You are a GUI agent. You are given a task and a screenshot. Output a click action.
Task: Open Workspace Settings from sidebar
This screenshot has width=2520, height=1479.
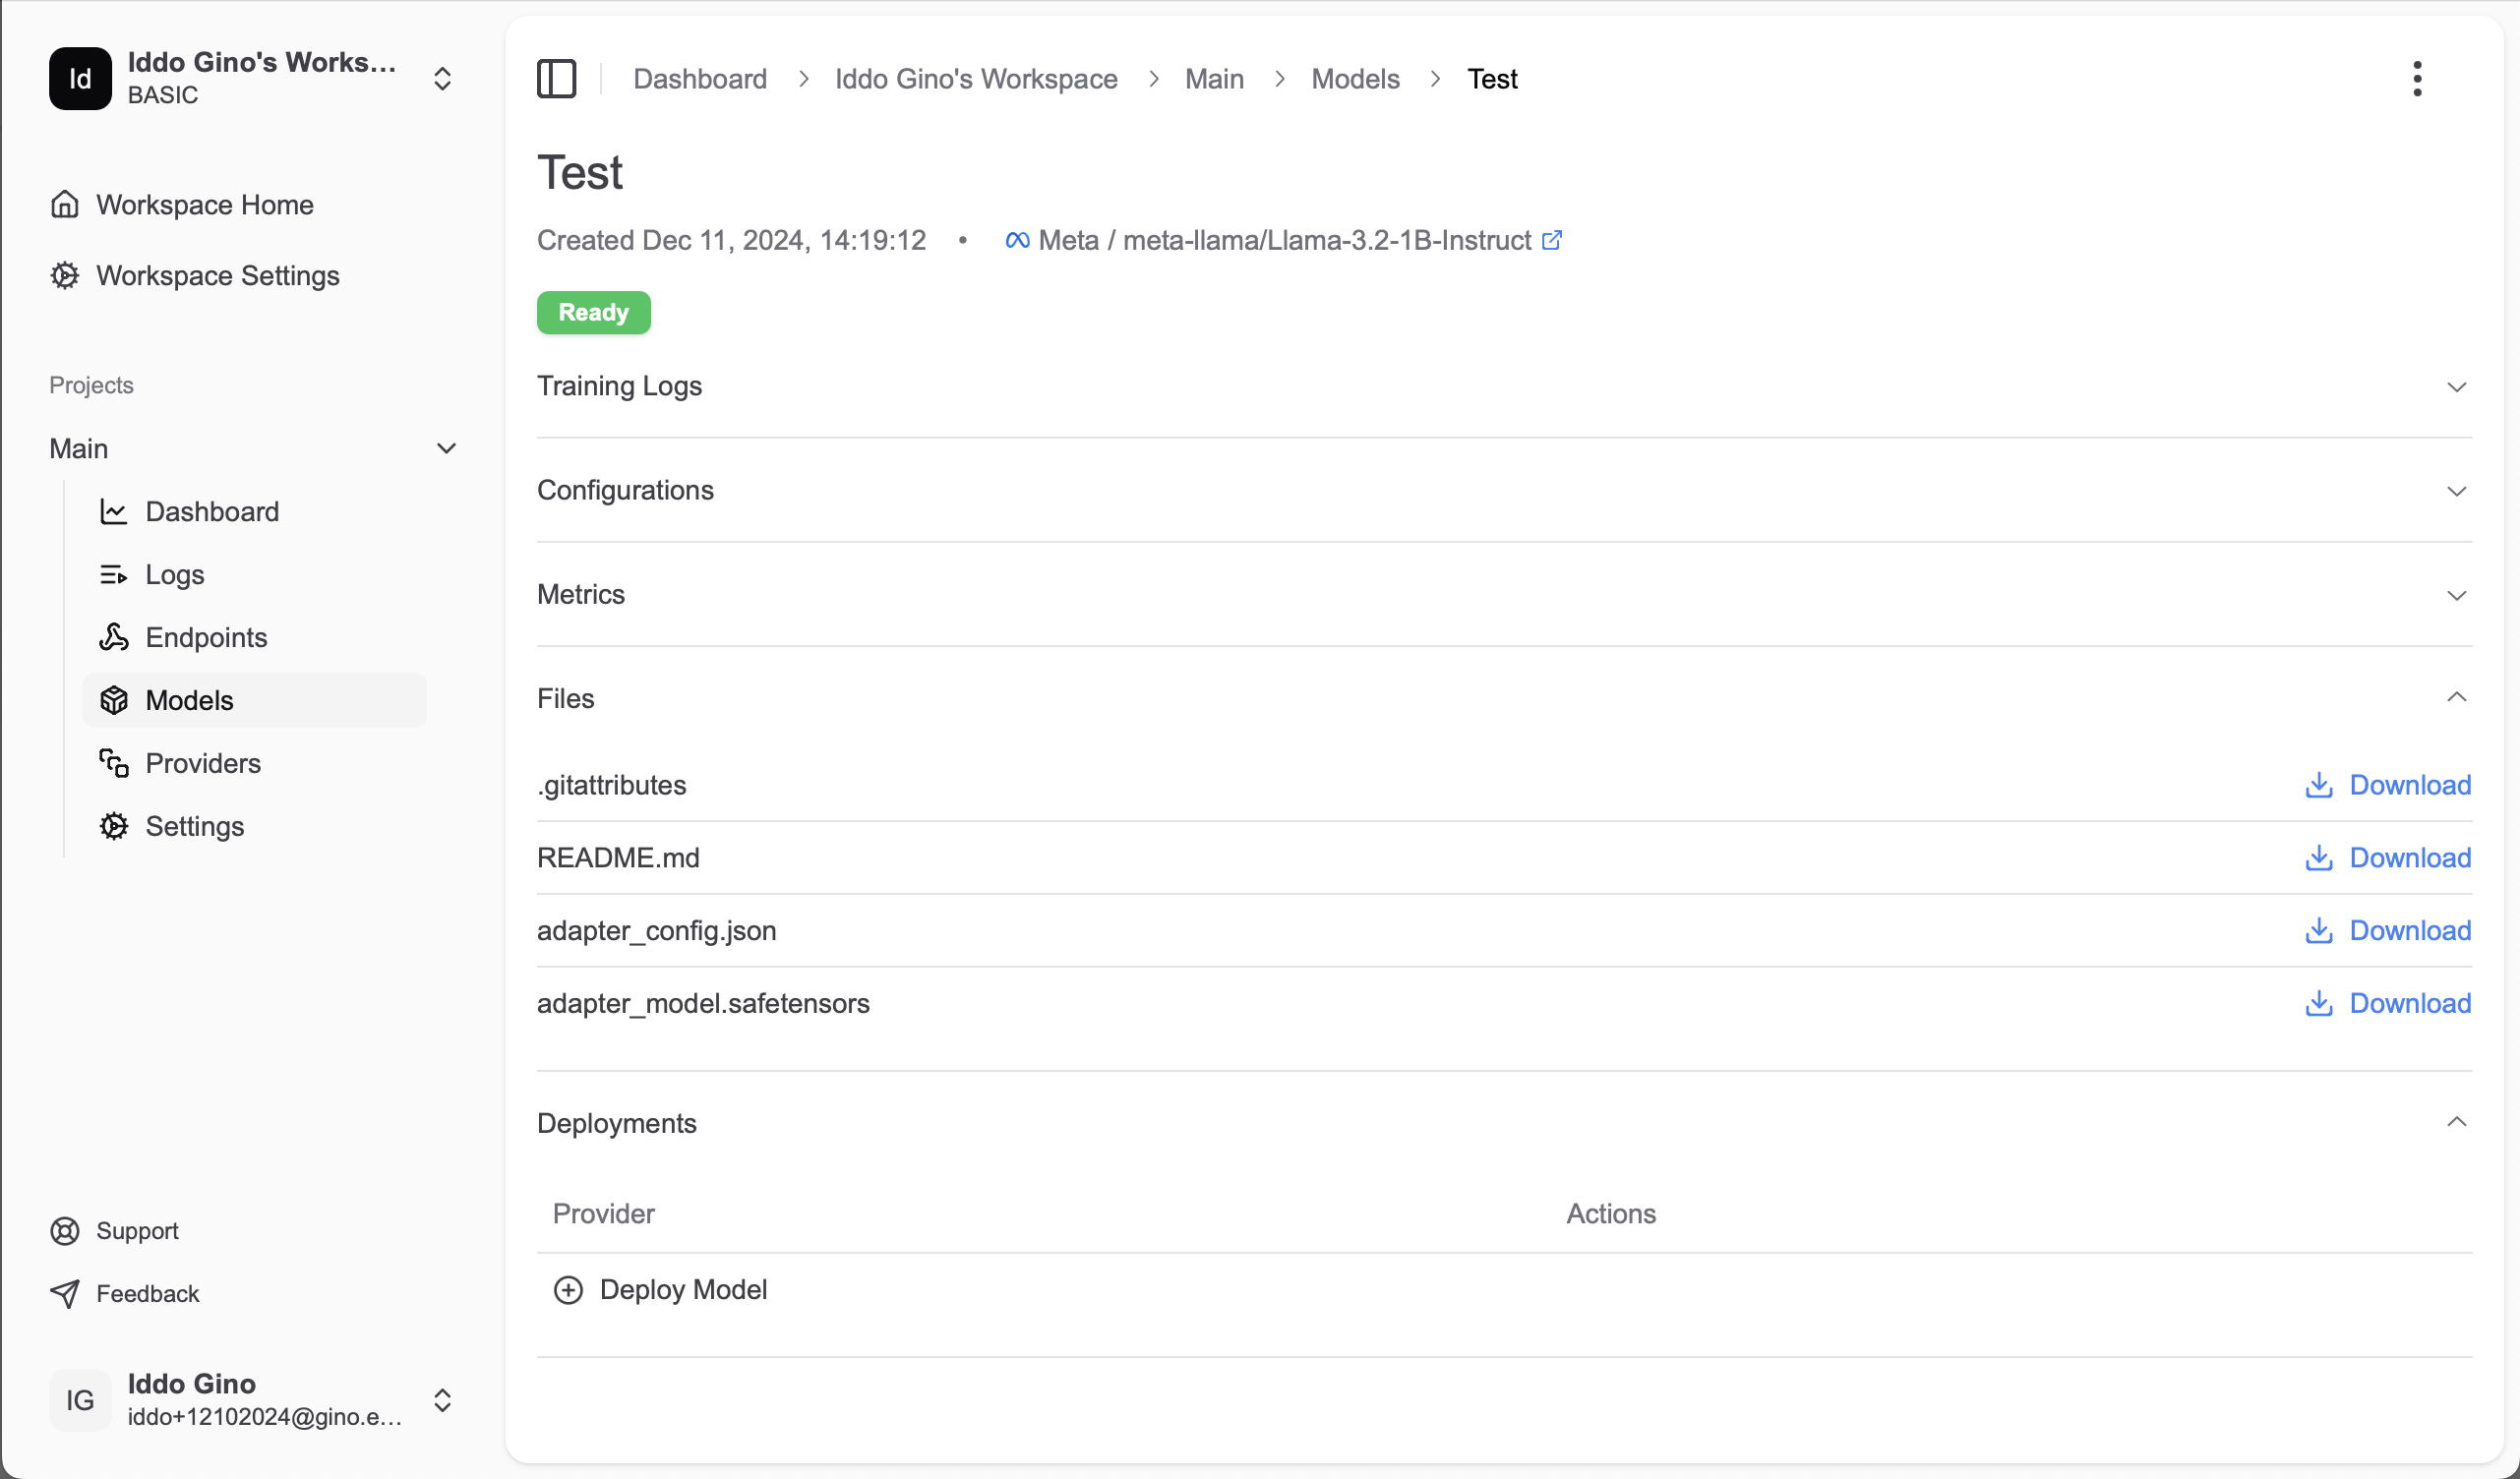tap(217, 275)
